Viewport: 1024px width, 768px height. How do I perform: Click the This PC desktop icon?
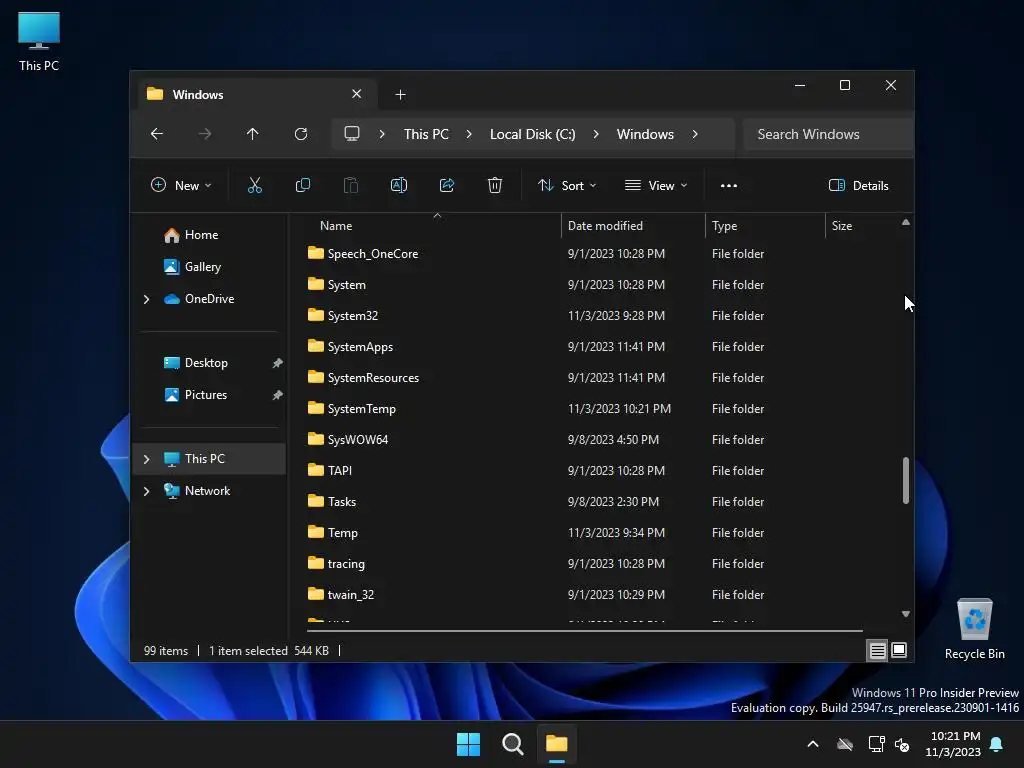click(x=39, y=42)
